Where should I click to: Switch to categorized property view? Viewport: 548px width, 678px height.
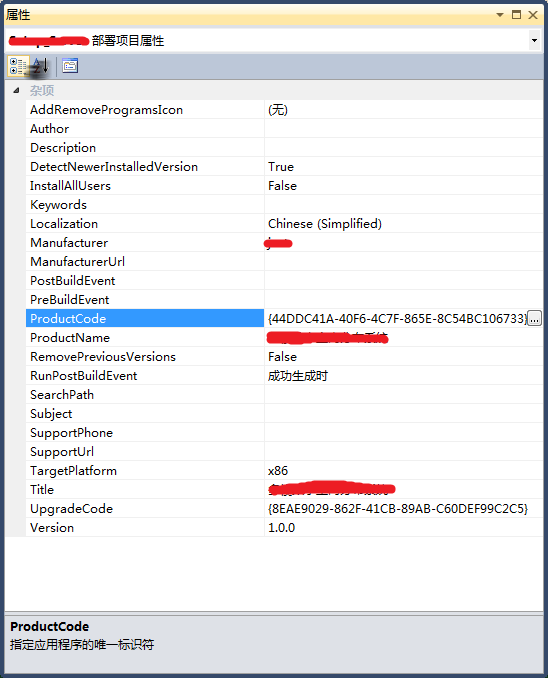point(18,66)
